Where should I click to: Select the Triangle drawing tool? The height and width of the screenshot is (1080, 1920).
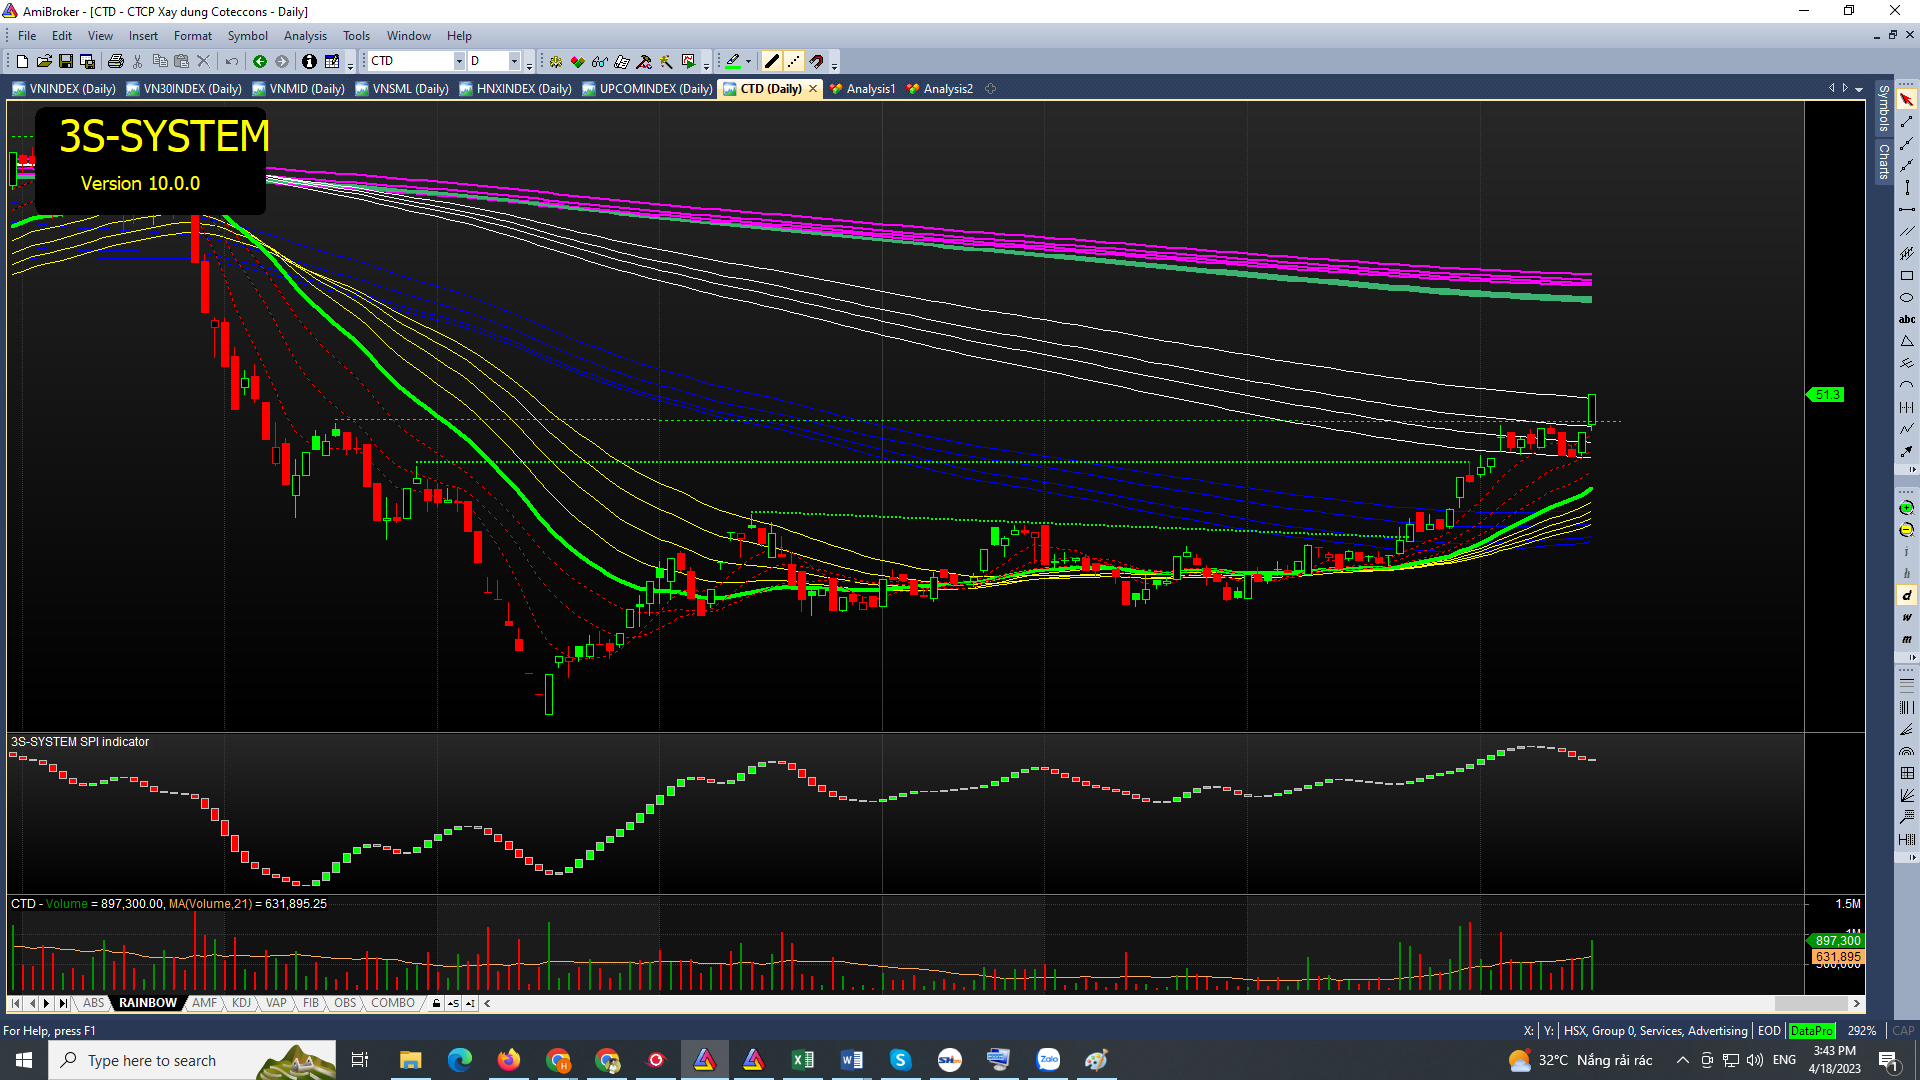pos(1906,342)
